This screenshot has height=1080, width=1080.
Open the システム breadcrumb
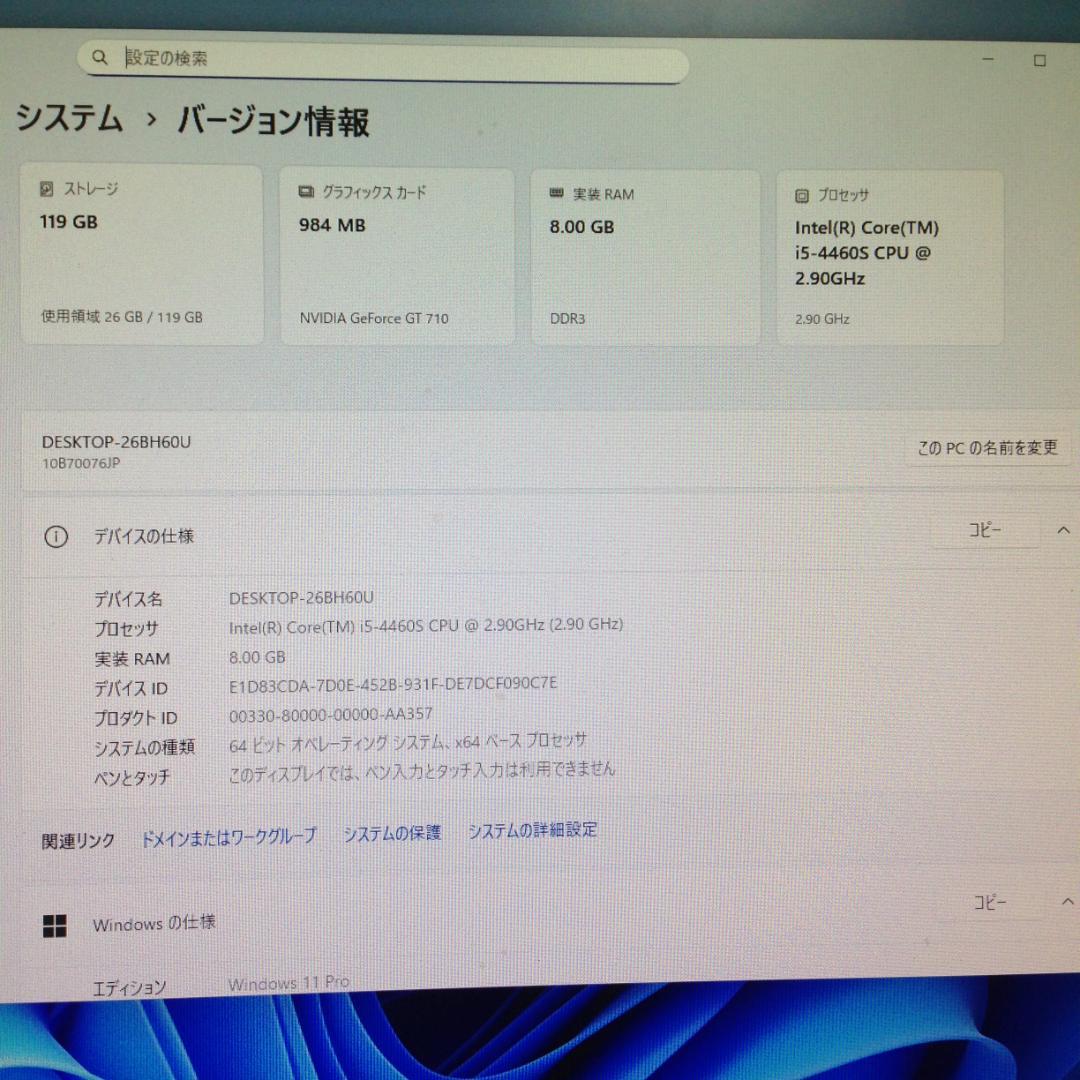(x=69, y=117)
